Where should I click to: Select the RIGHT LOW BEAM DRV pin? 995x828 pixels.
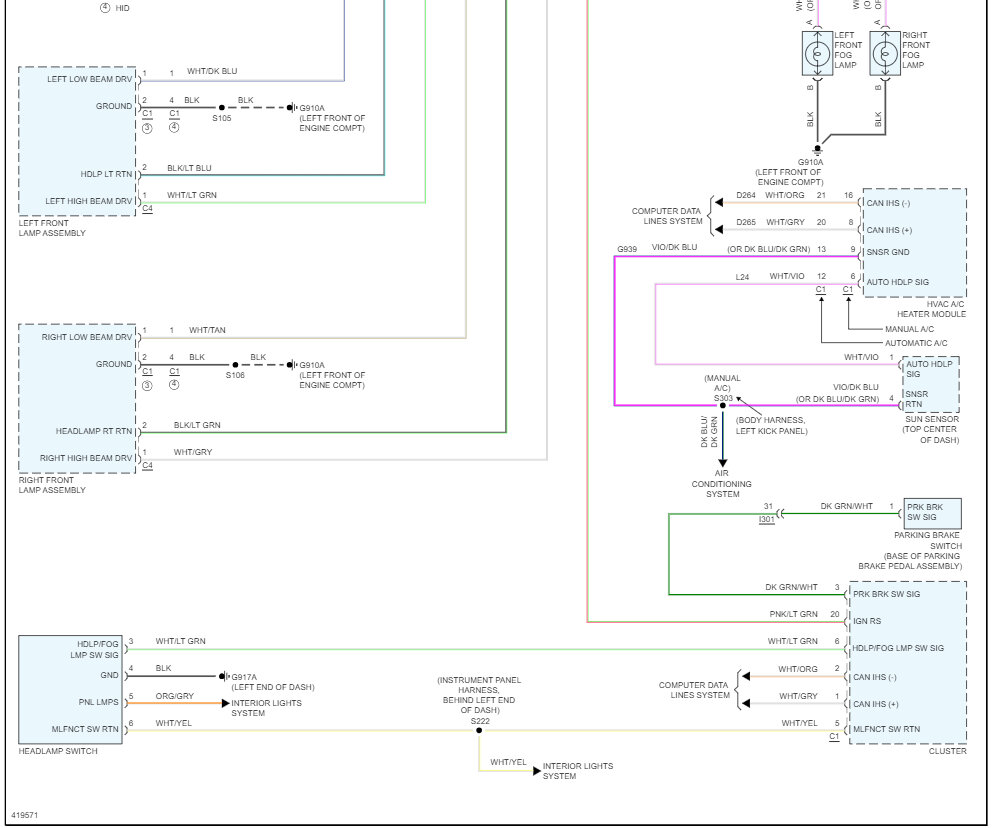pos(87,337)
